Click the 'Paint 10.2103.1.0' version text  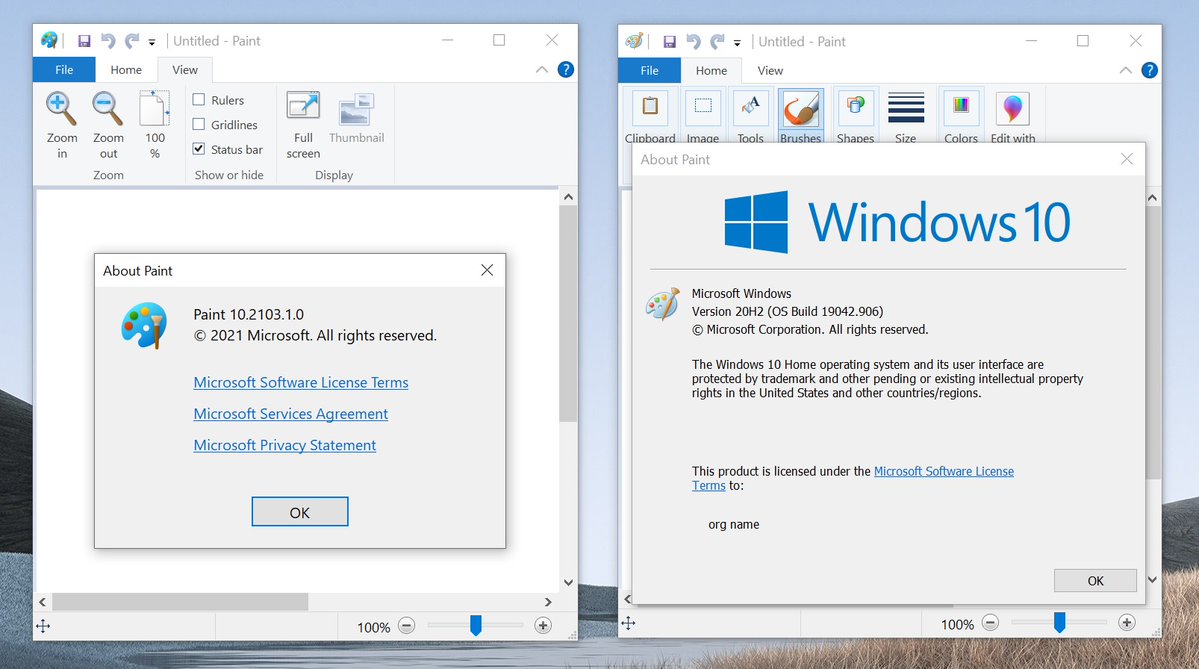[x=249, y=314]
